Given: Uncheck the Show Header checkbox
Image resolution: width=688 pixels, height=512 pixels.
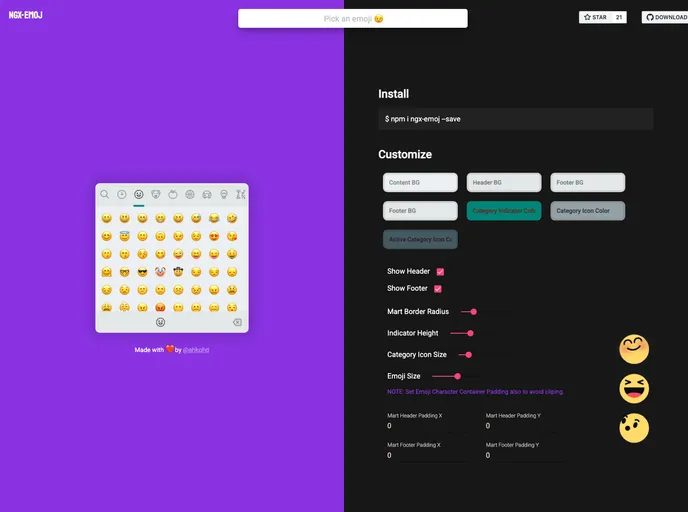Looking at the screenshot, I should [x=440, y=272].
